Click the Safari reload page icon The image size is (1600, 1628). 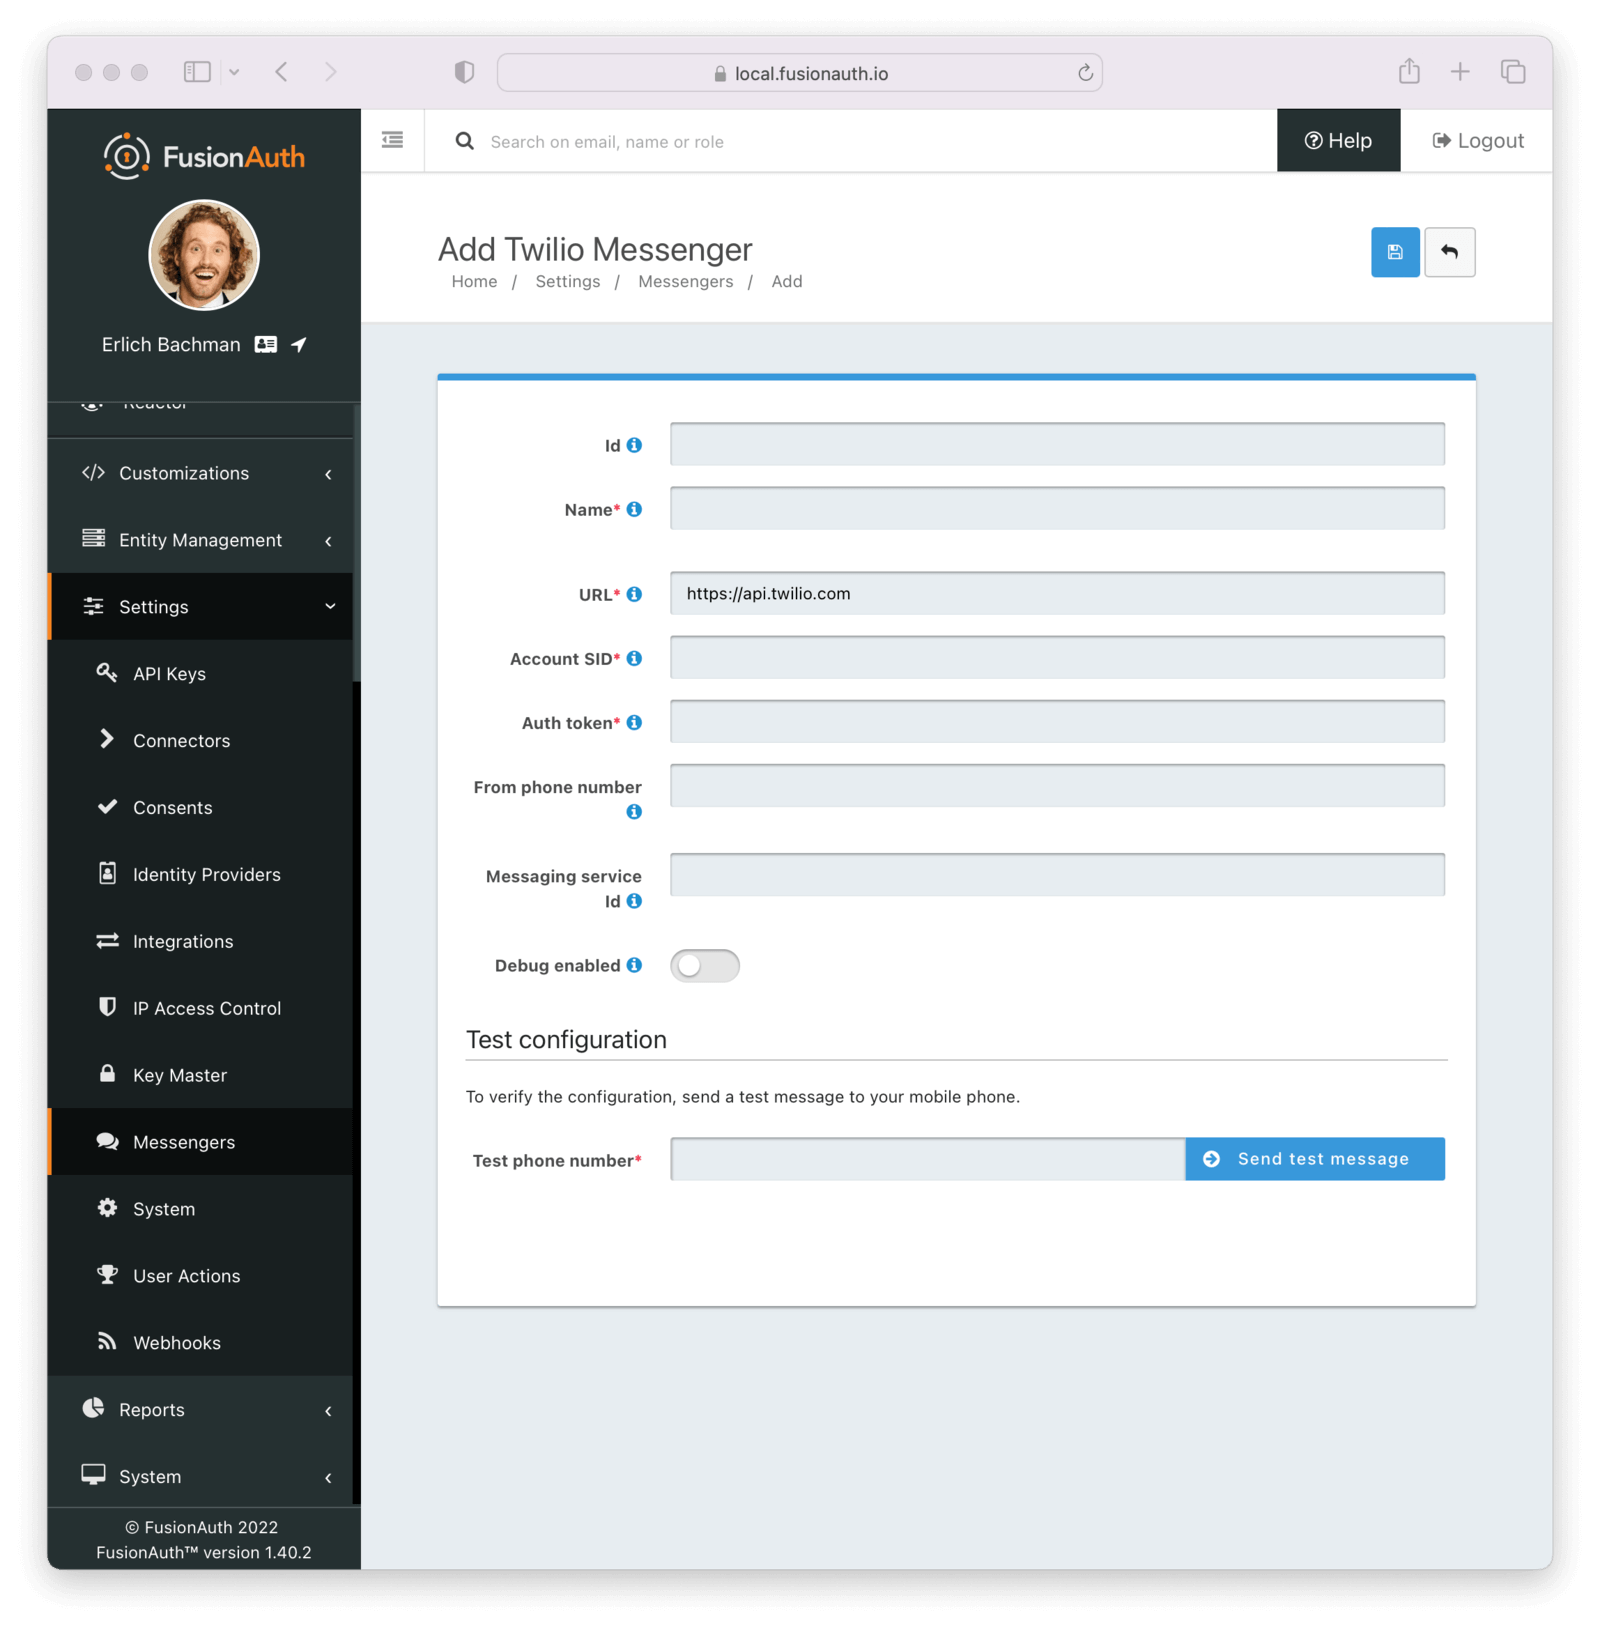click(x=1085, y=73)
